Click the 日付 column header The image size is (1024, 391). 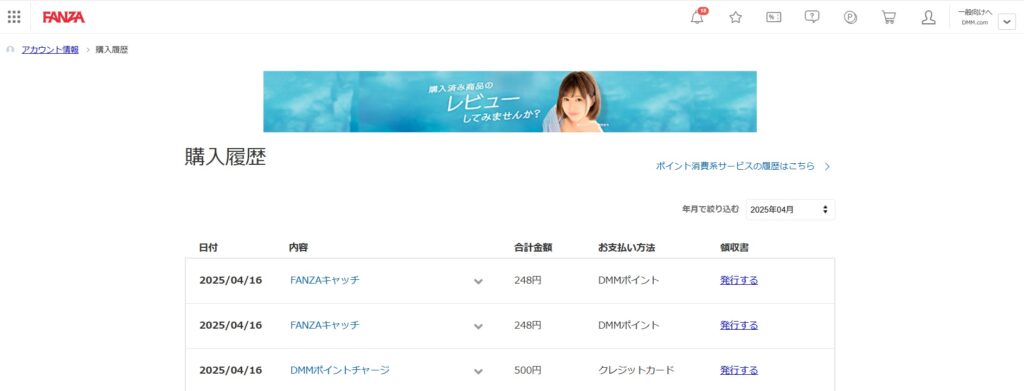pyautogui.click(x=208, y=248)
